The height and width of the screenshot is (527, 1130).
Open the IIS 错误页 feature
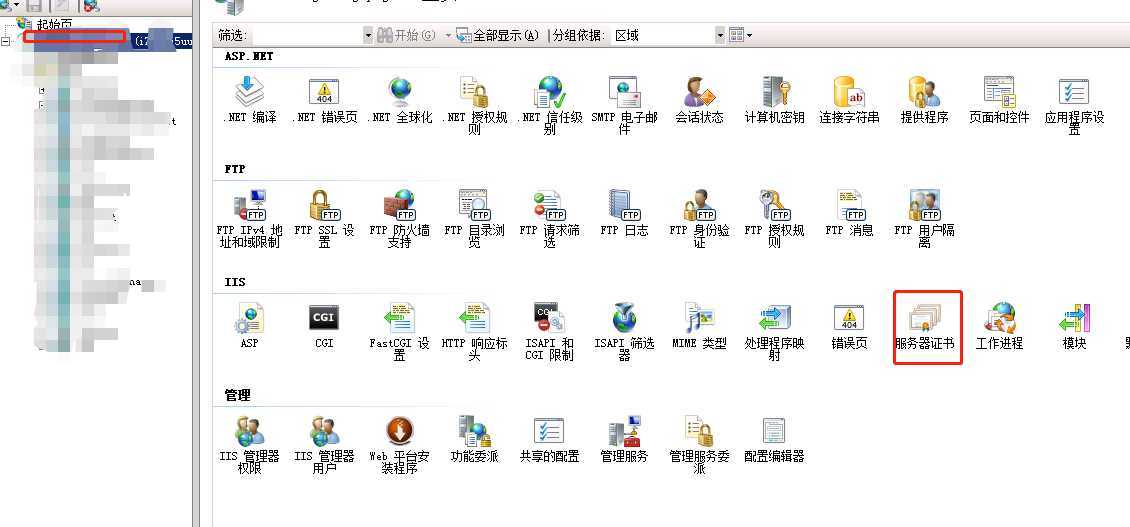[x=849, y=327]
